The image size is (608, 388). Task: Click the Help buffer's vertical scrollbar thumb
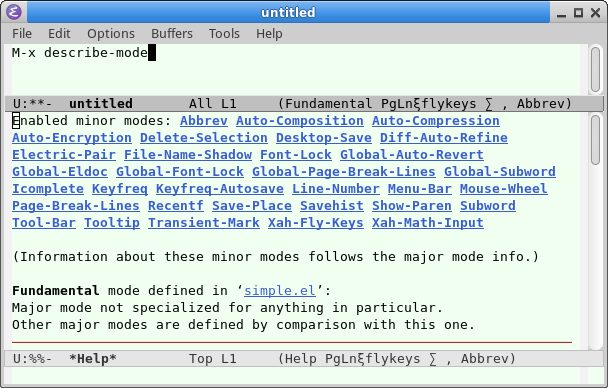point(596,140)
